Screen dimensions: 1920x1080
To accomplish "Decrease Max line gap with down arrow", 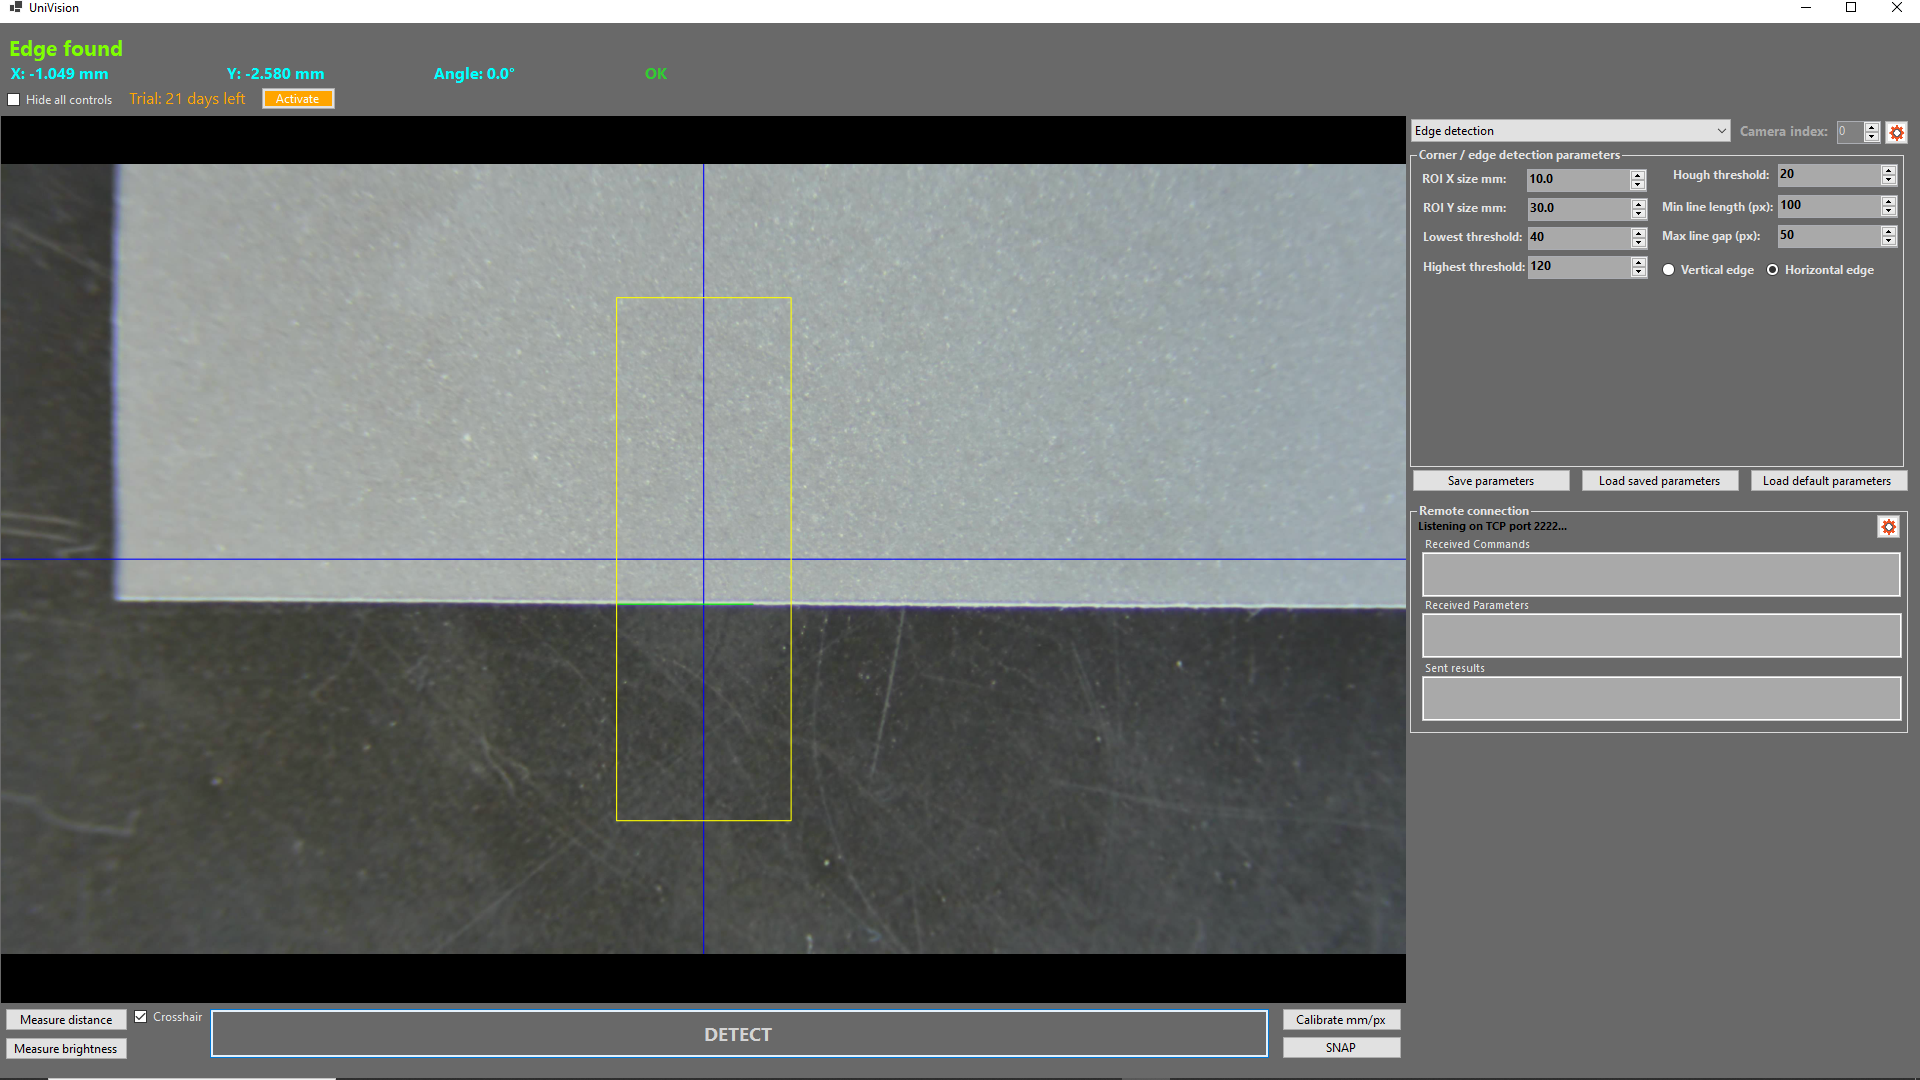I will (1888, 241).
